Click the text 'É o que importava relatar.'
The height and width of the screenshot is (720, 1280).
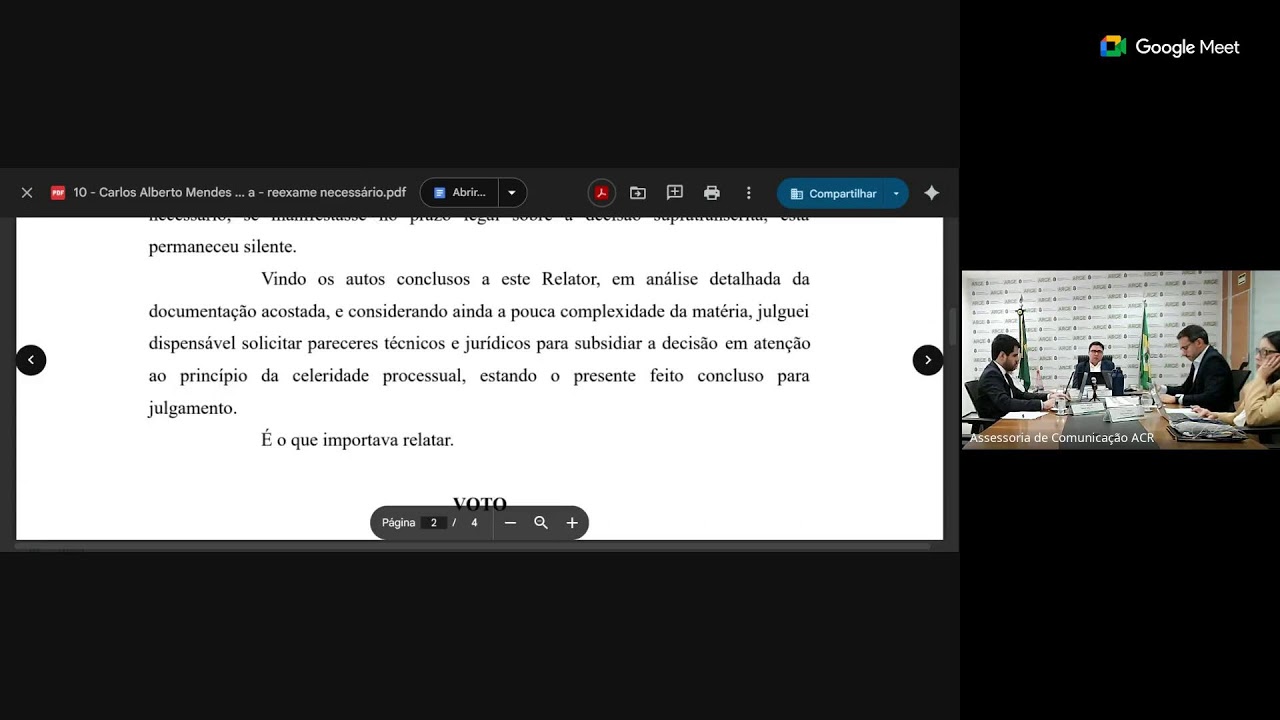[x=358, y=440]
